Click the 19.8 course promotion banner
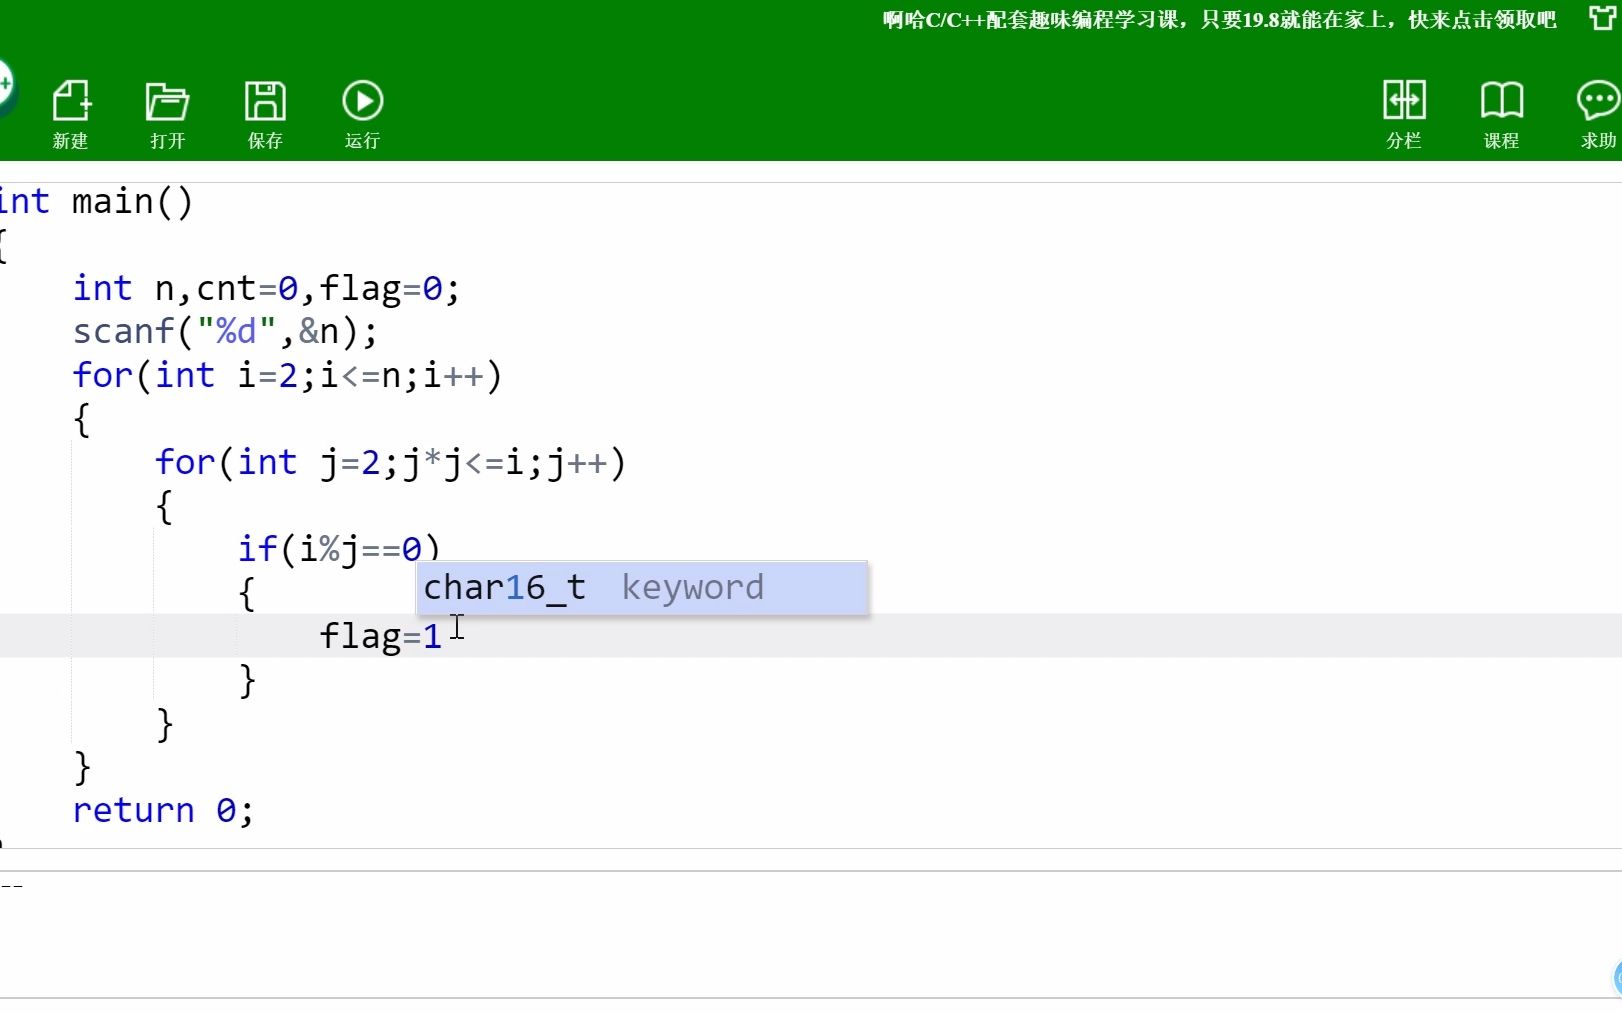Viewport: 1622px width, 1014px height. [1215, 20]
